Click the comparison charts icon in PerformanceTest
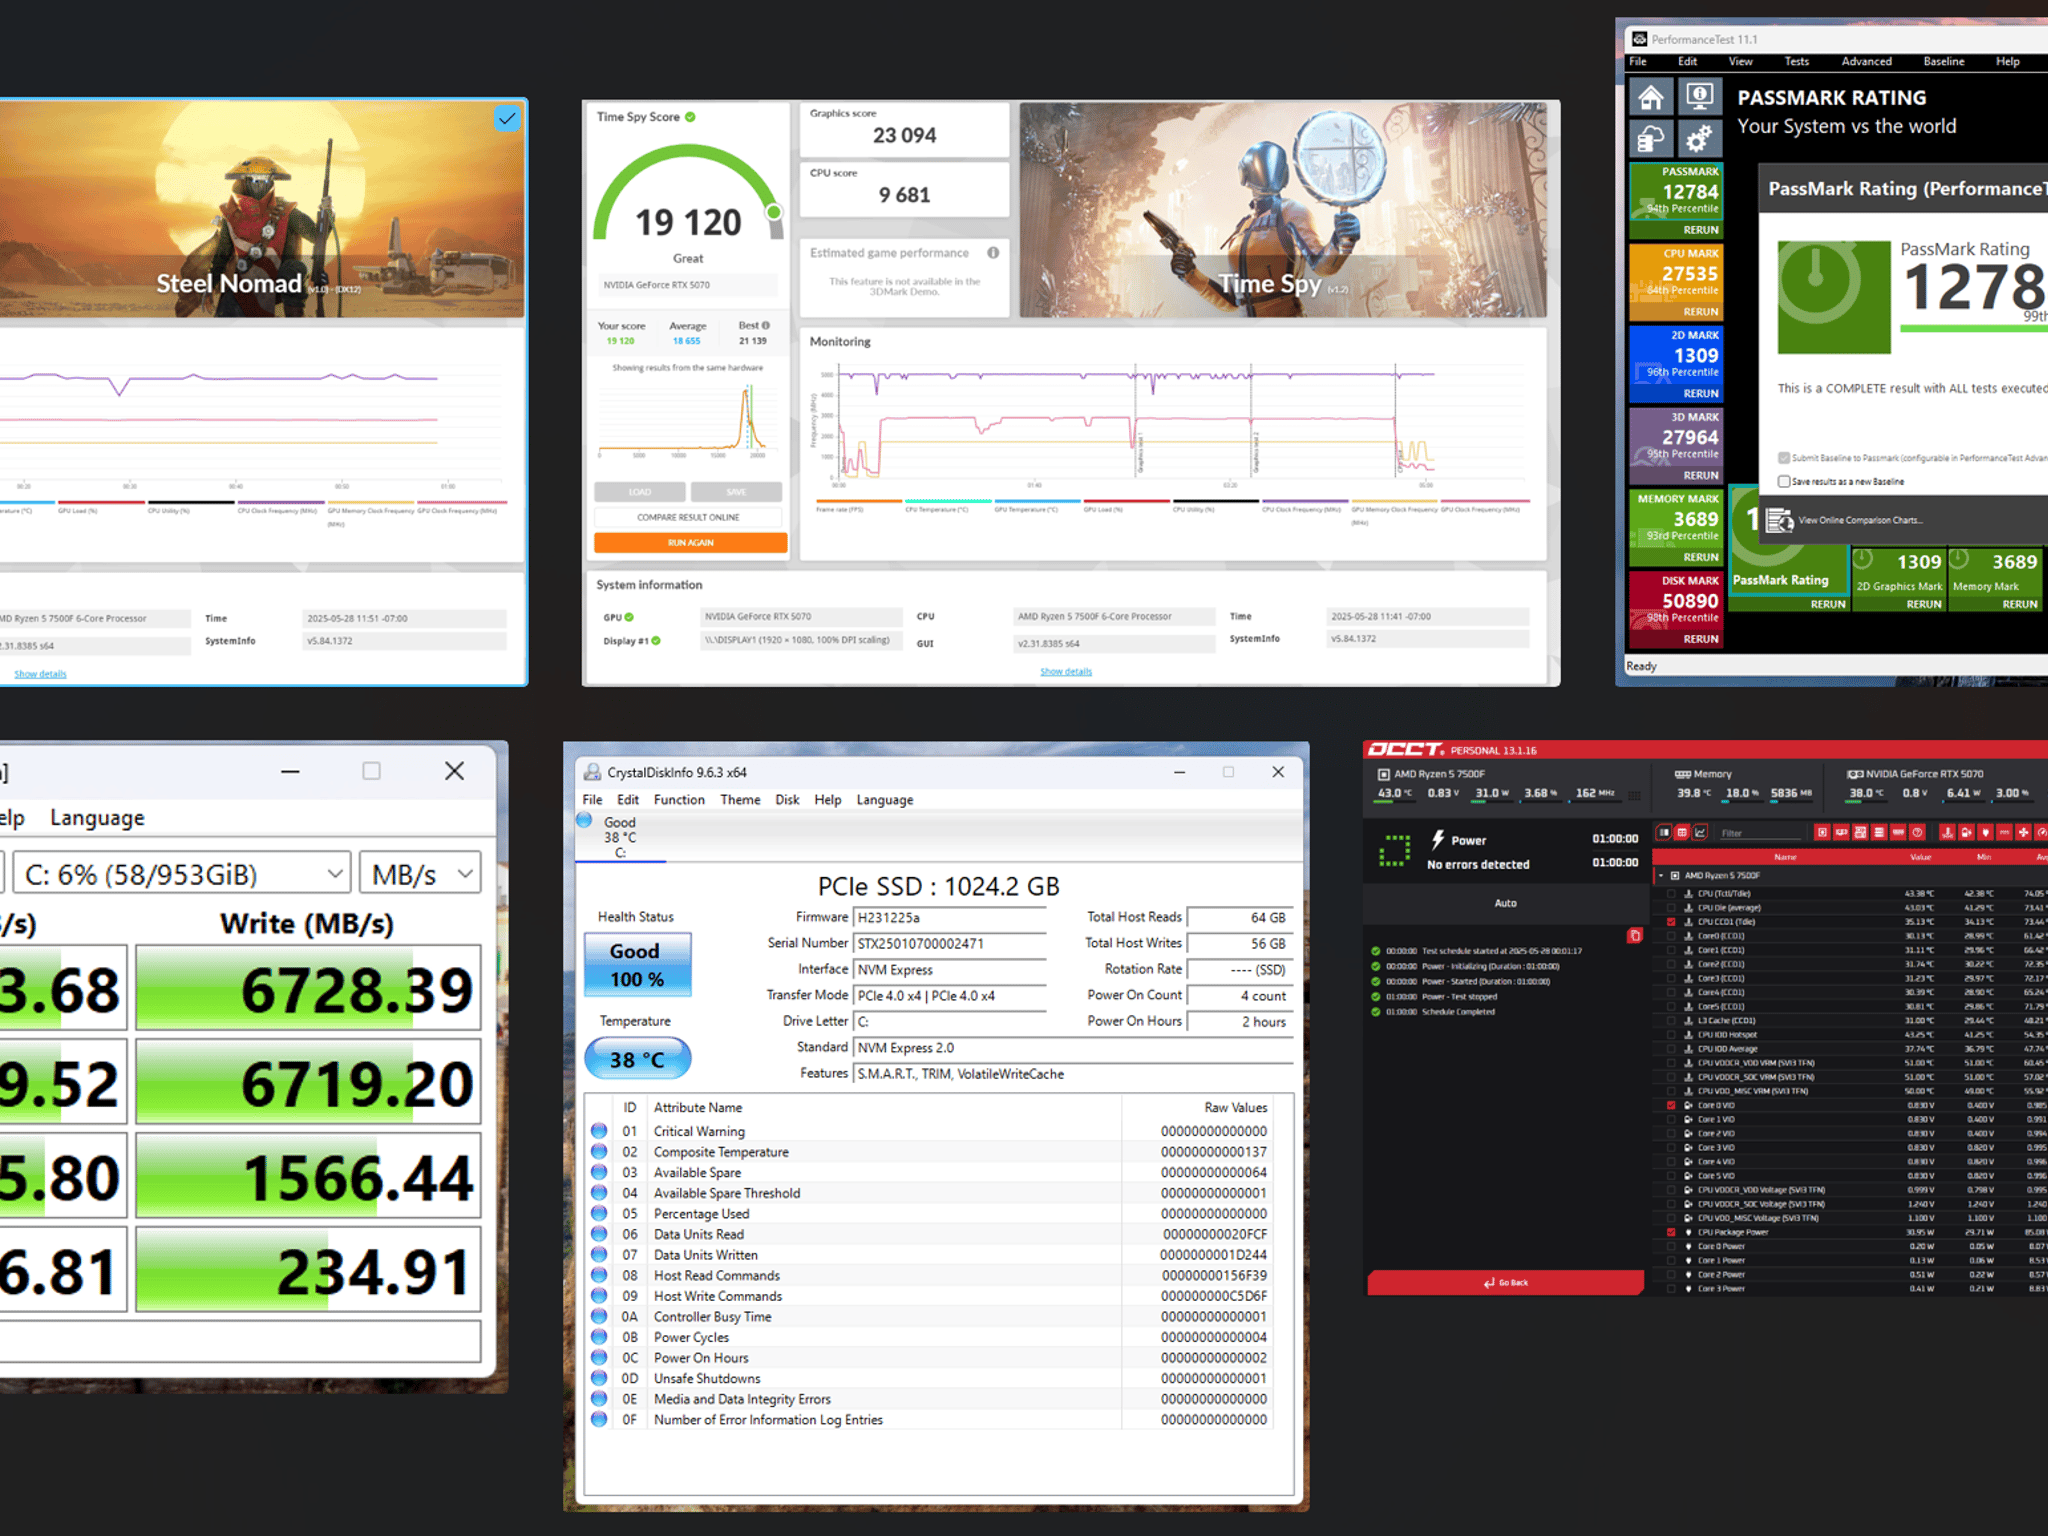Viewport: 2048px width, 1536px height. [x=1779, y=520]
